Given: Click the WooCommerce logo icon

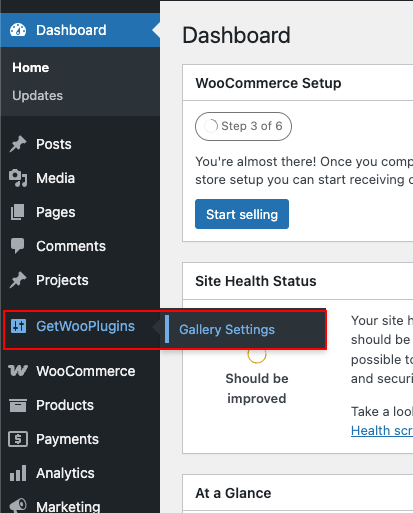Looking at the screenshot, I should [x=18, y=370].
